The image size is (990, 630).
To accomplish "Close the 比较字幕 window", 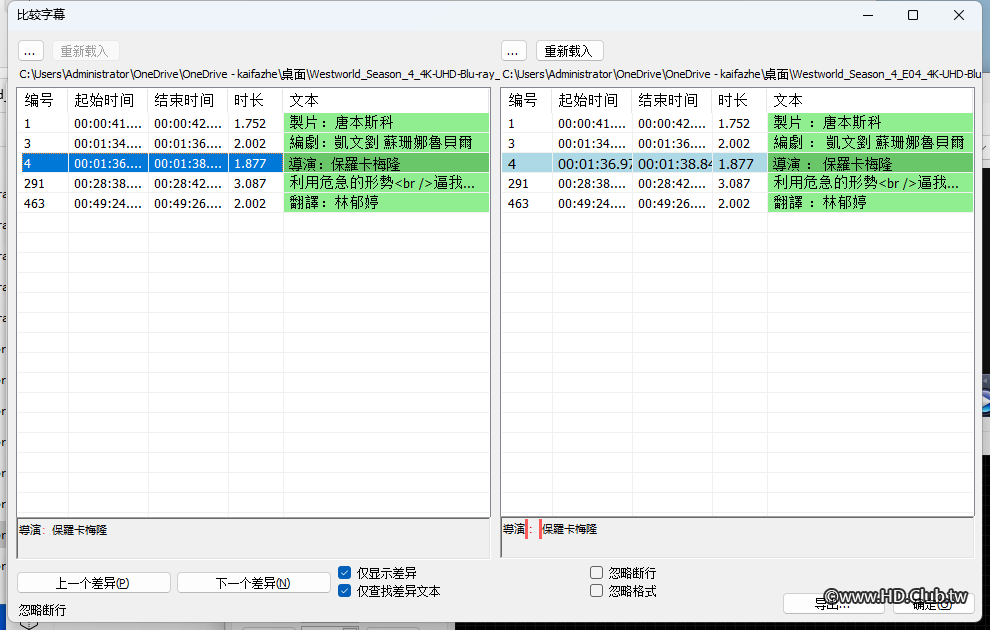I will point(958,15).
